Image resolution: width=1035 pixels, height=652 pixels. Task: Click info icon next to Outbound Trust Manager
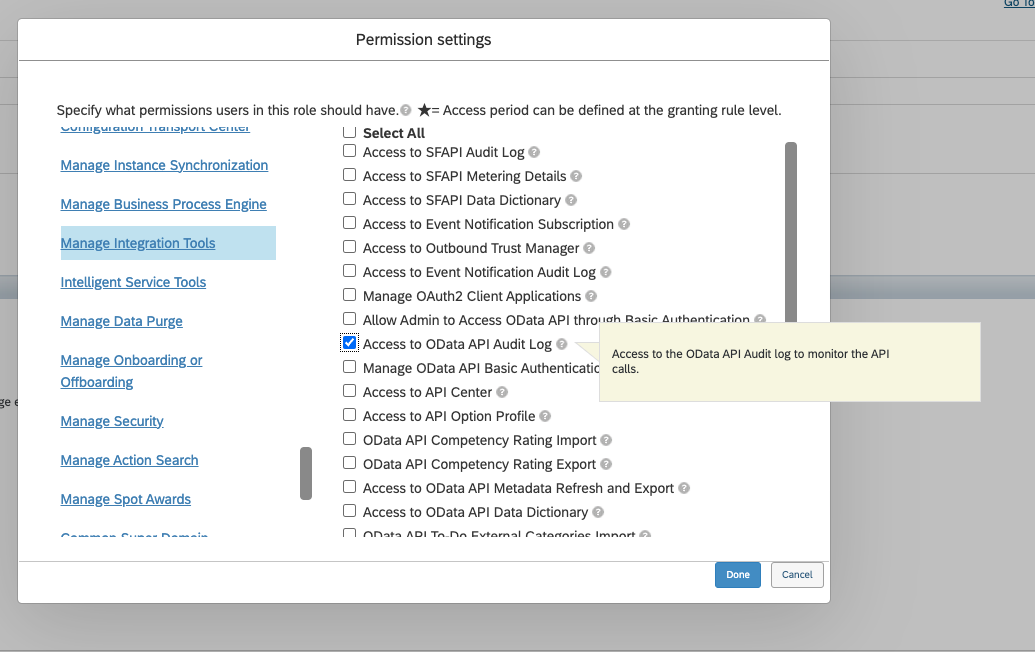589,249
